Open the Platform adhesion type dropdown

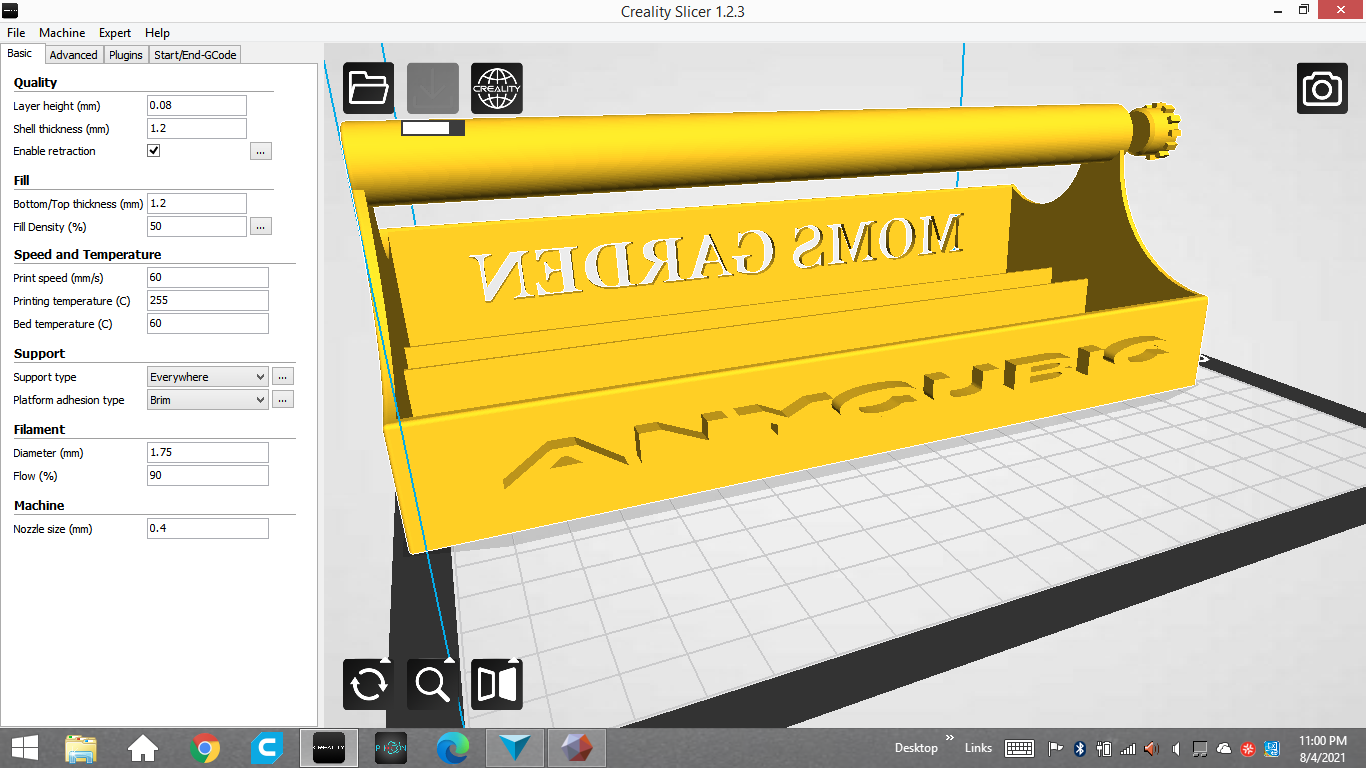(x=207, y=400)
